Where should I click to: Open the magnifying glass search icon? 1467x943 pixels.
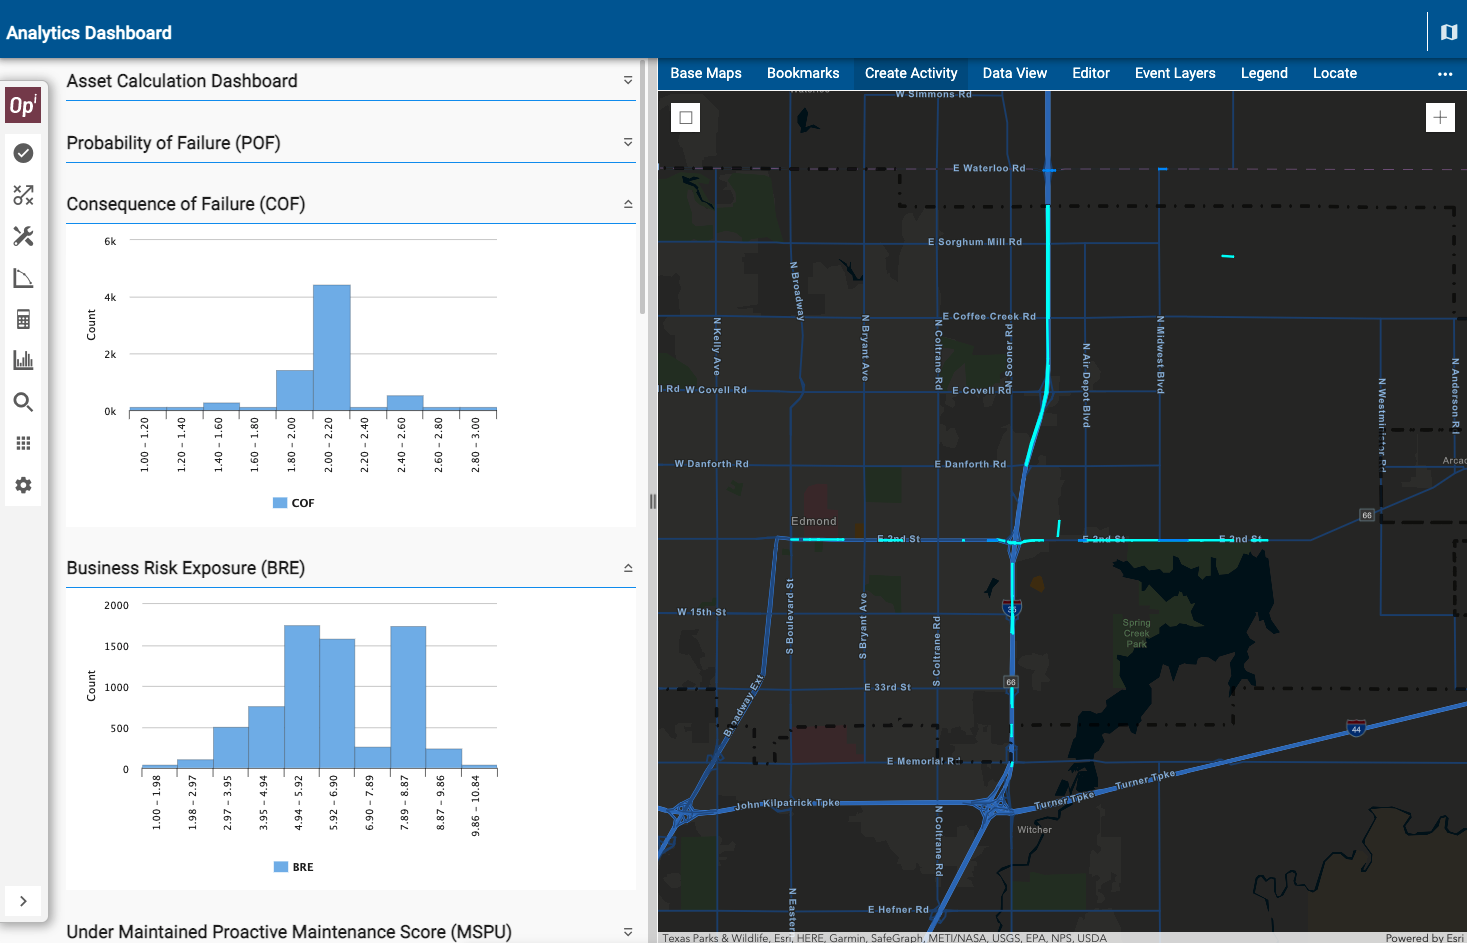click(23, 402)
